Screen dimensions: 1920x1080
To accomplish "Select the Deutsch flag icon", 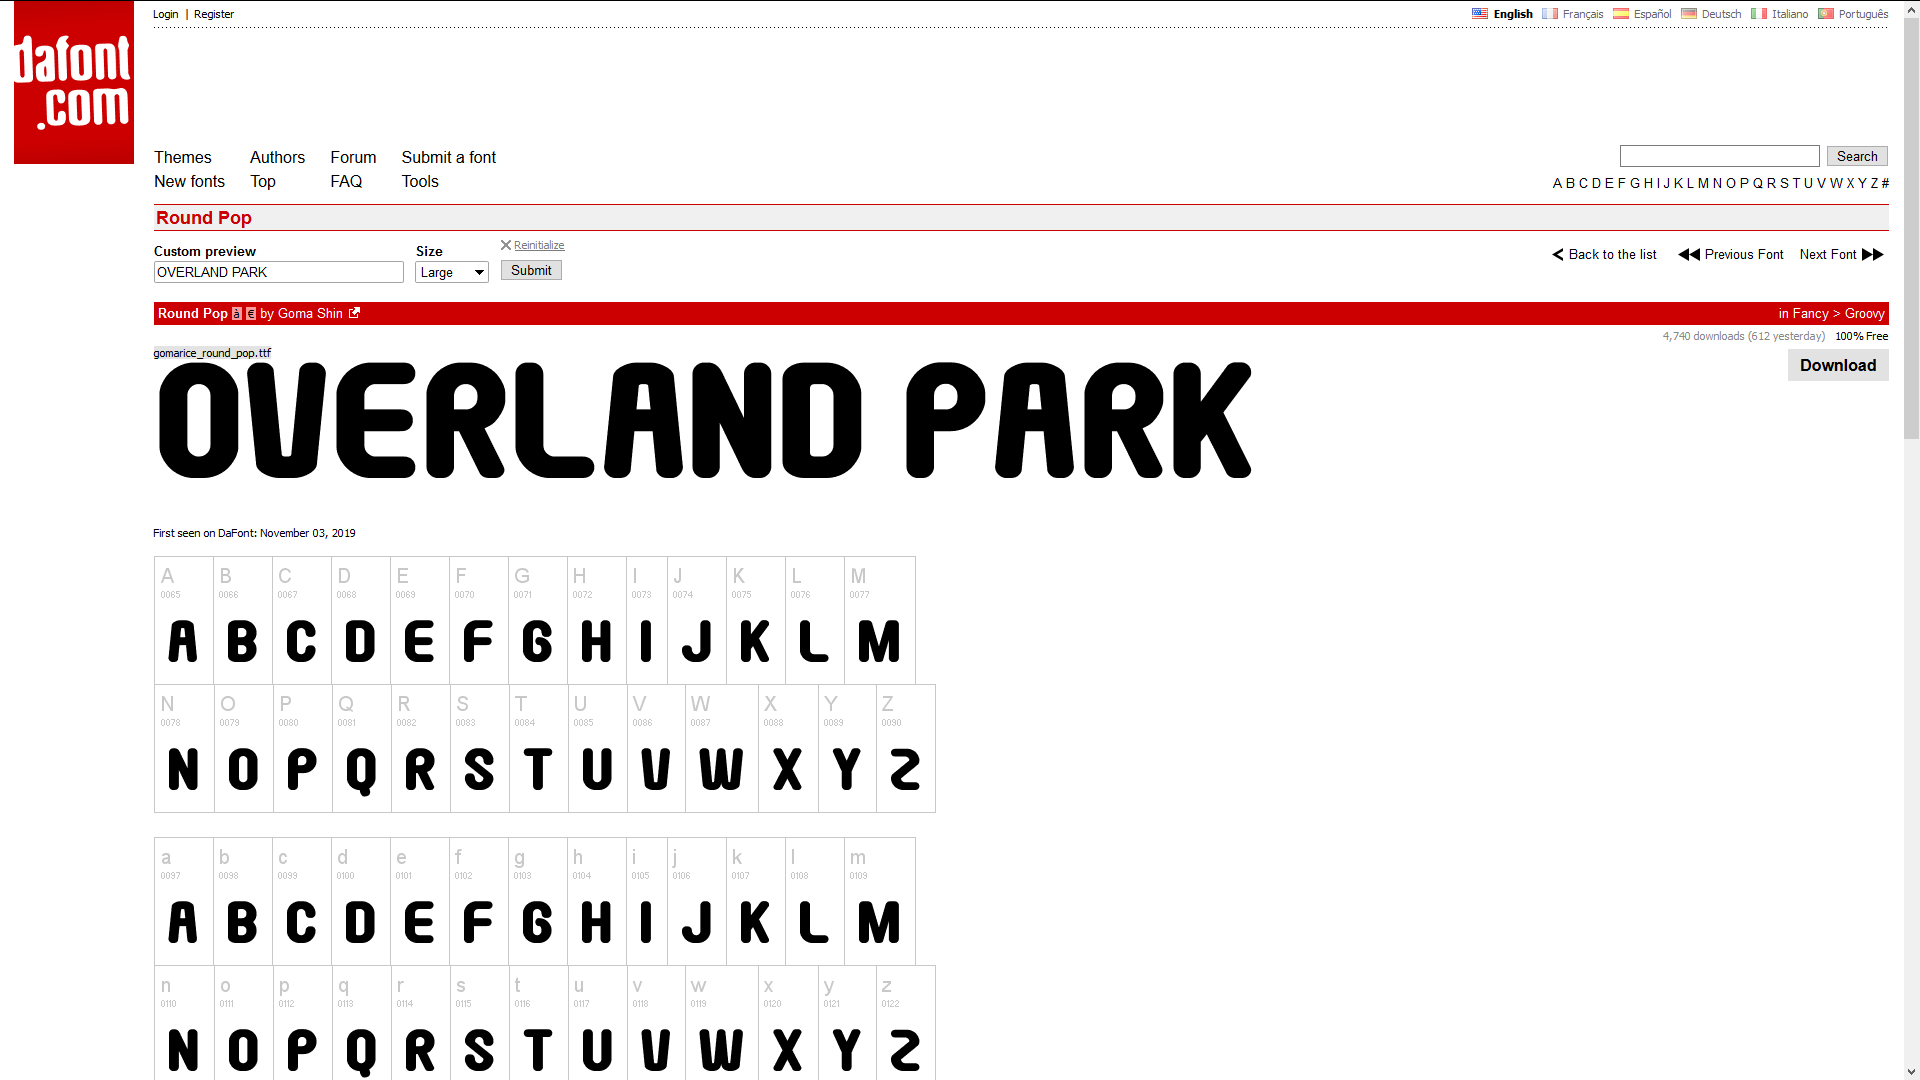I will pos(1688,13).
